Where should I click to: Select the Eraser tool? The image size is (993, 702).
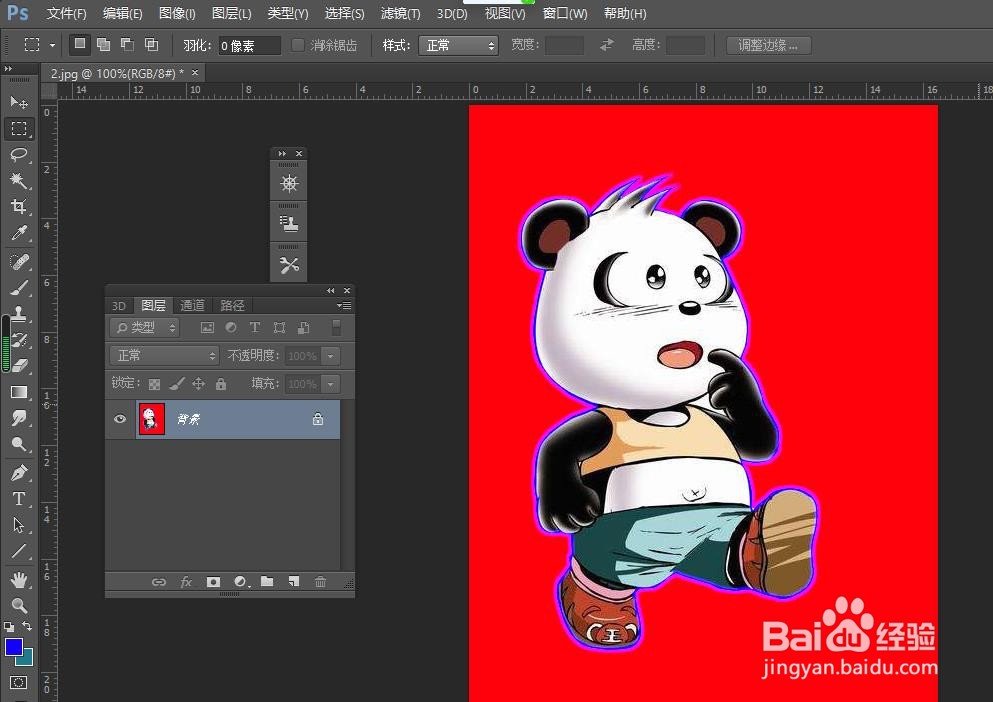click(19, 366)
